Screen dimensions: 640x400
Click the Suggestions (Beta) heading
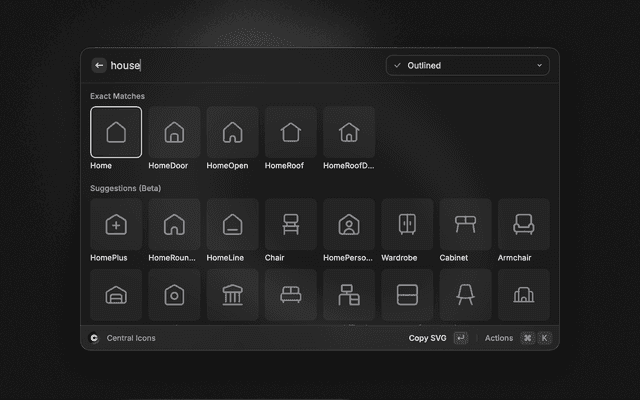(126, 188)
